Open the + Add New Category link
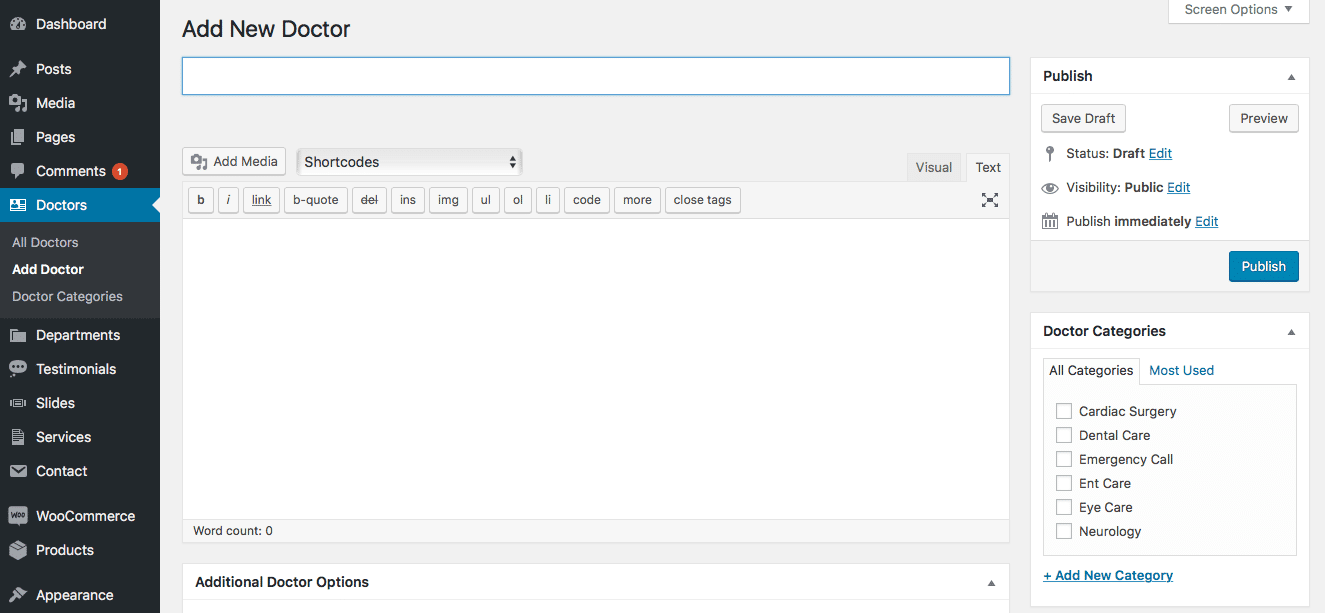Screen dimensions: 1325x613 click(x=1108, y=575)
